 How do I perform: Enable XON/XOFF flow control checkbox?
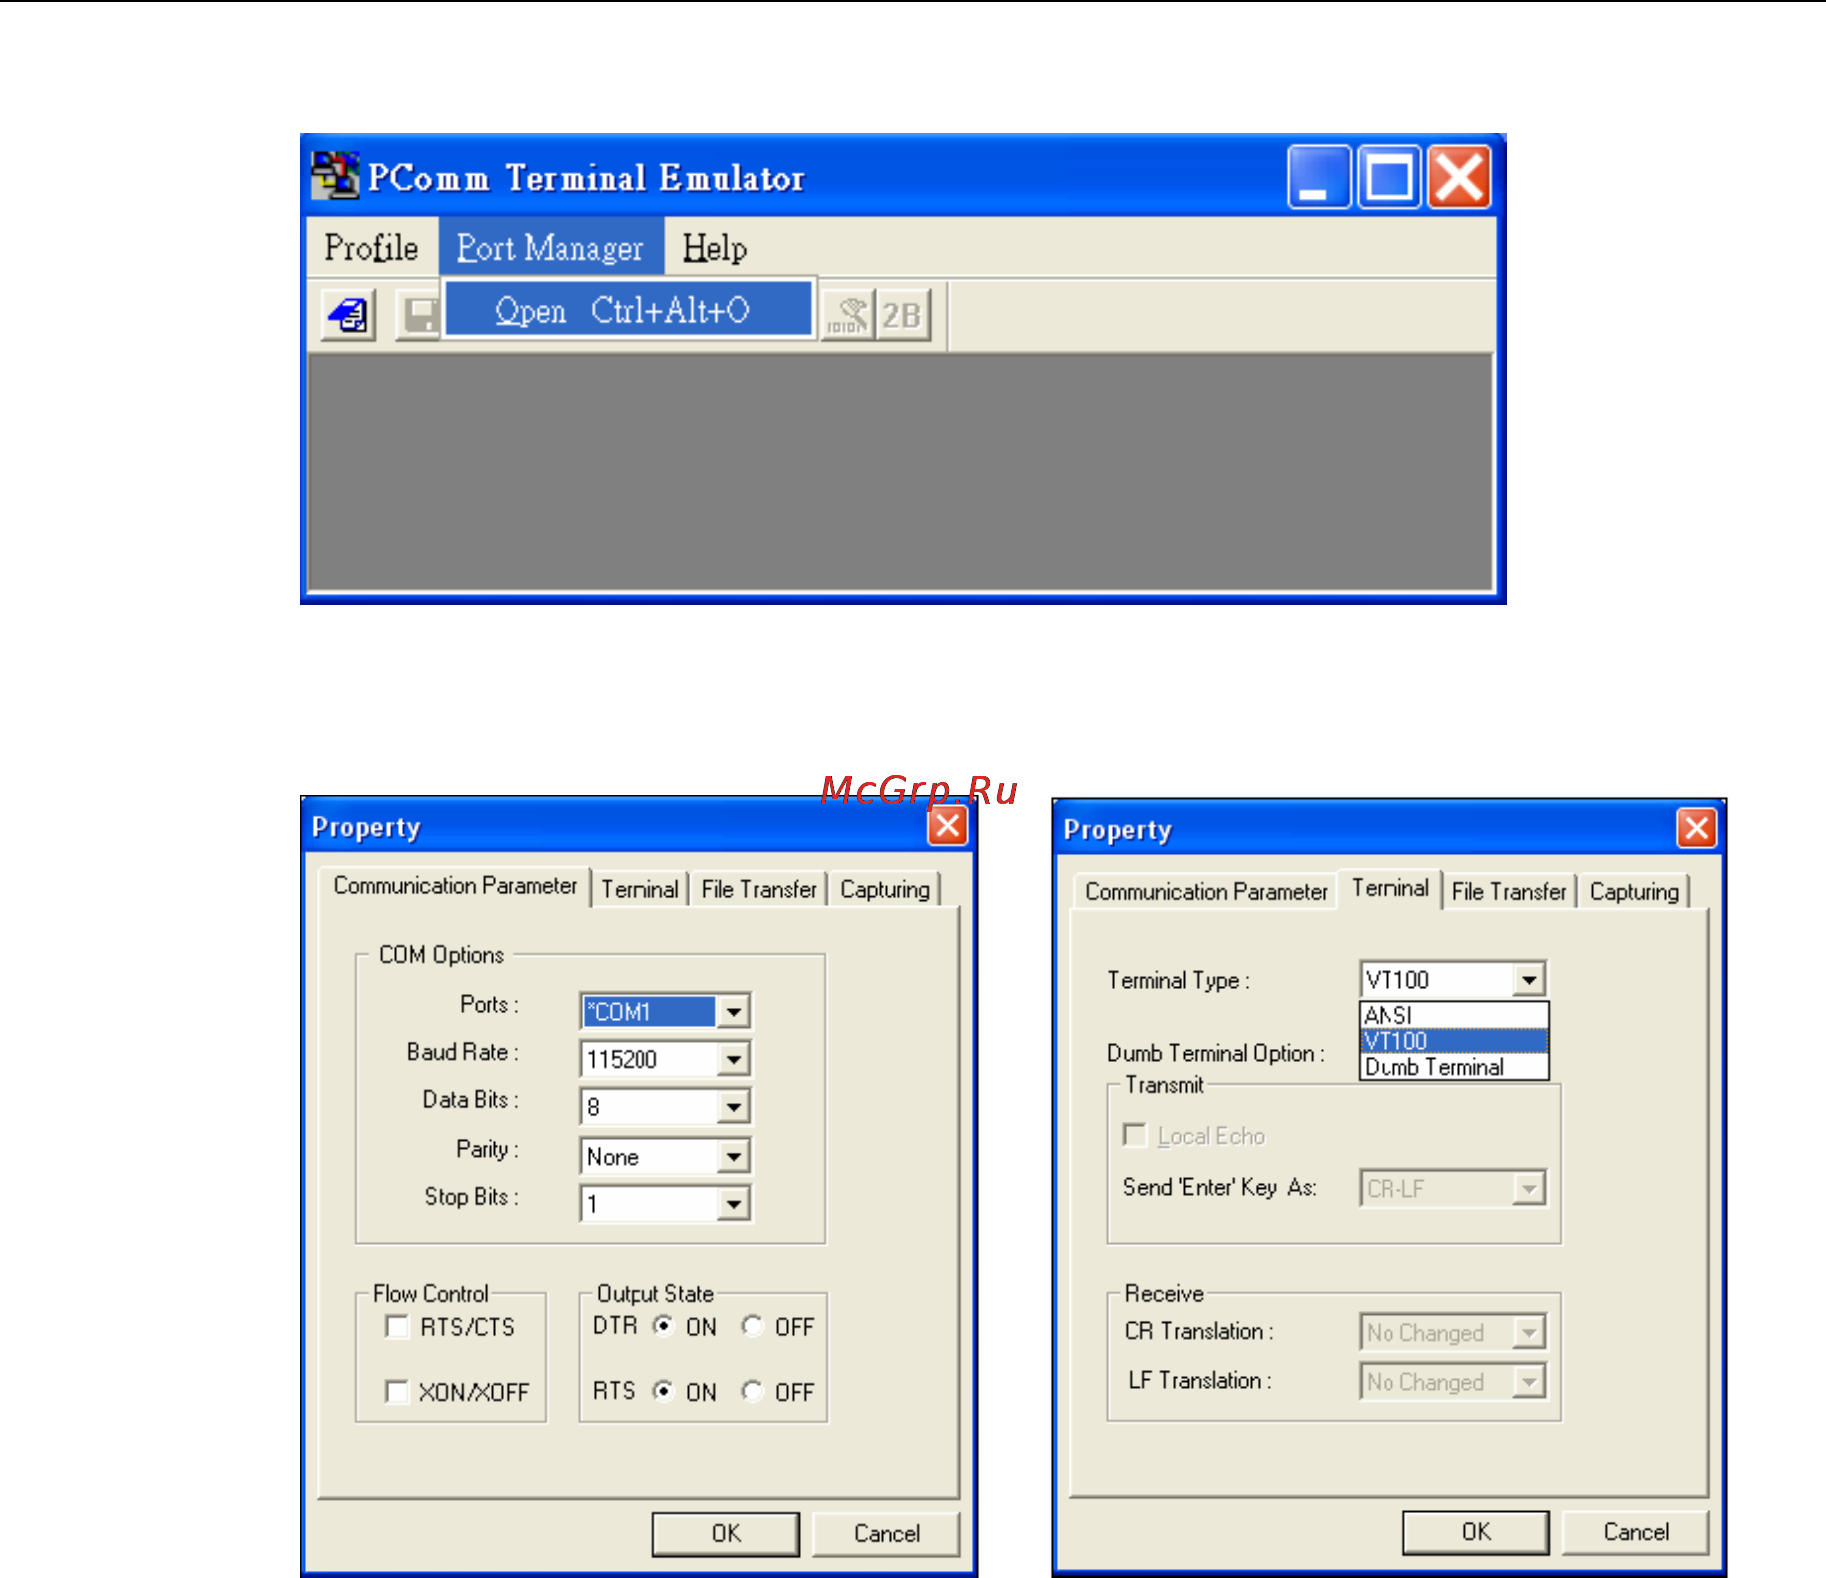pos(397,1392)
